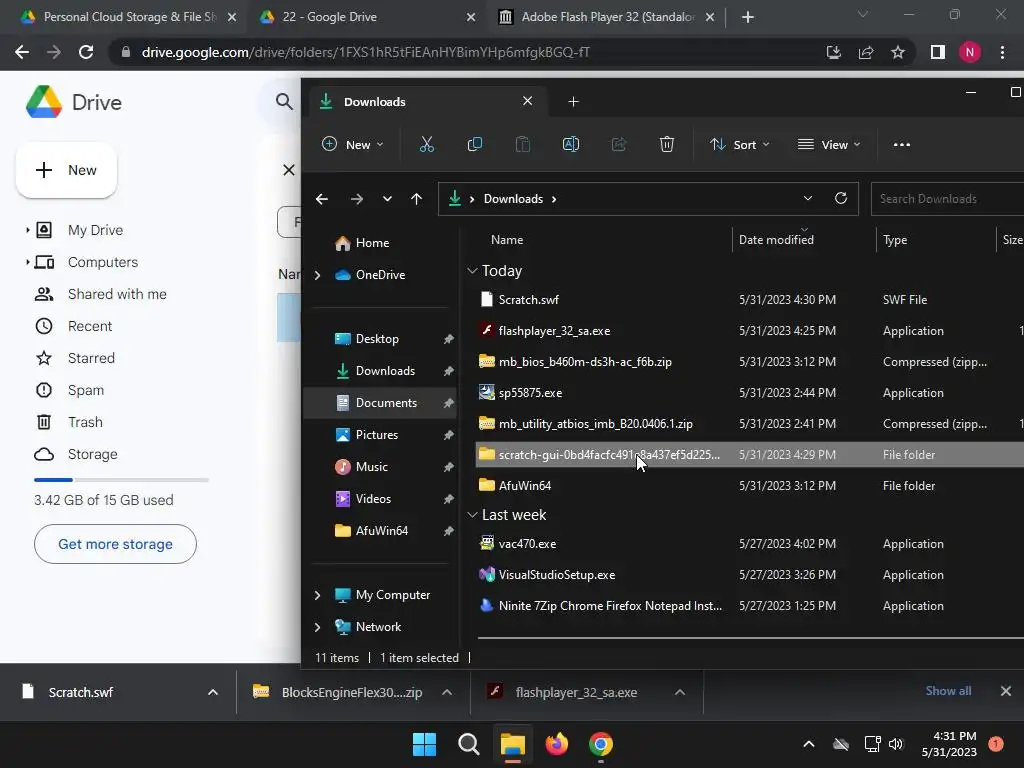Open Windows Start menu

(424, 744)
